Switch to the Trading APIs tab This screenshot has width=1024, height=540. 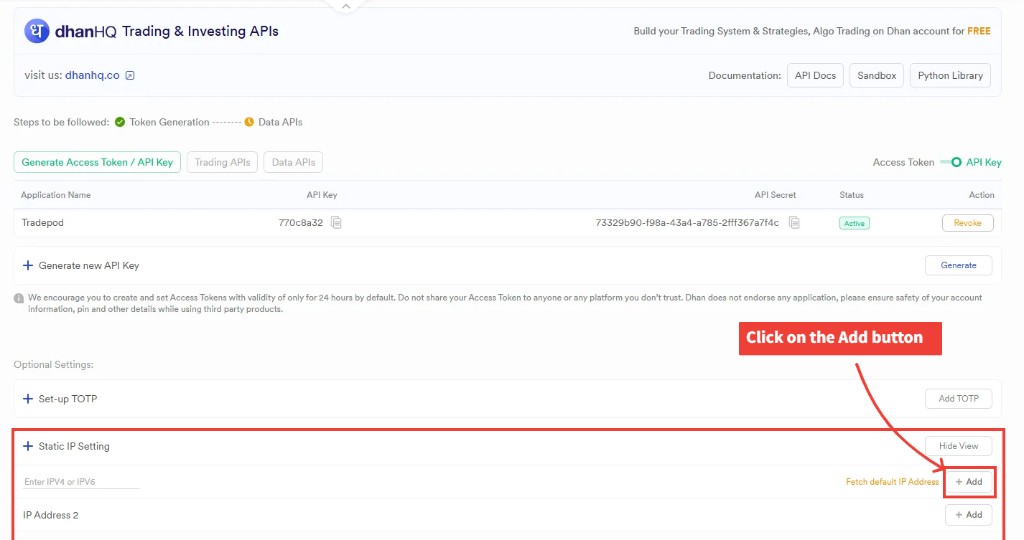[222, 163]
